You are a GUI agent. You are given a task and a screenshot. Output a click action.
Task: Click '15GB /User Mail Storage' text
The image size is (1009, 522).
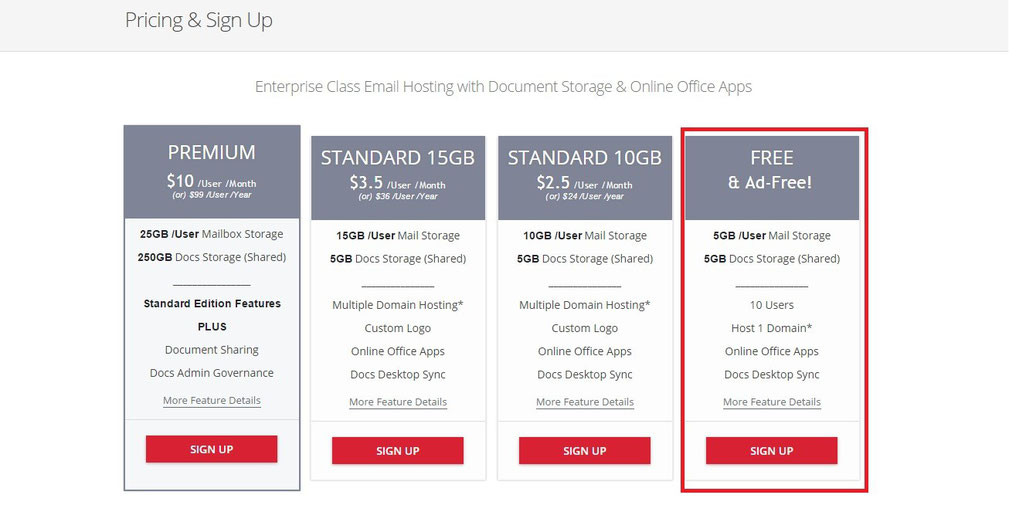tap(398, 236)
